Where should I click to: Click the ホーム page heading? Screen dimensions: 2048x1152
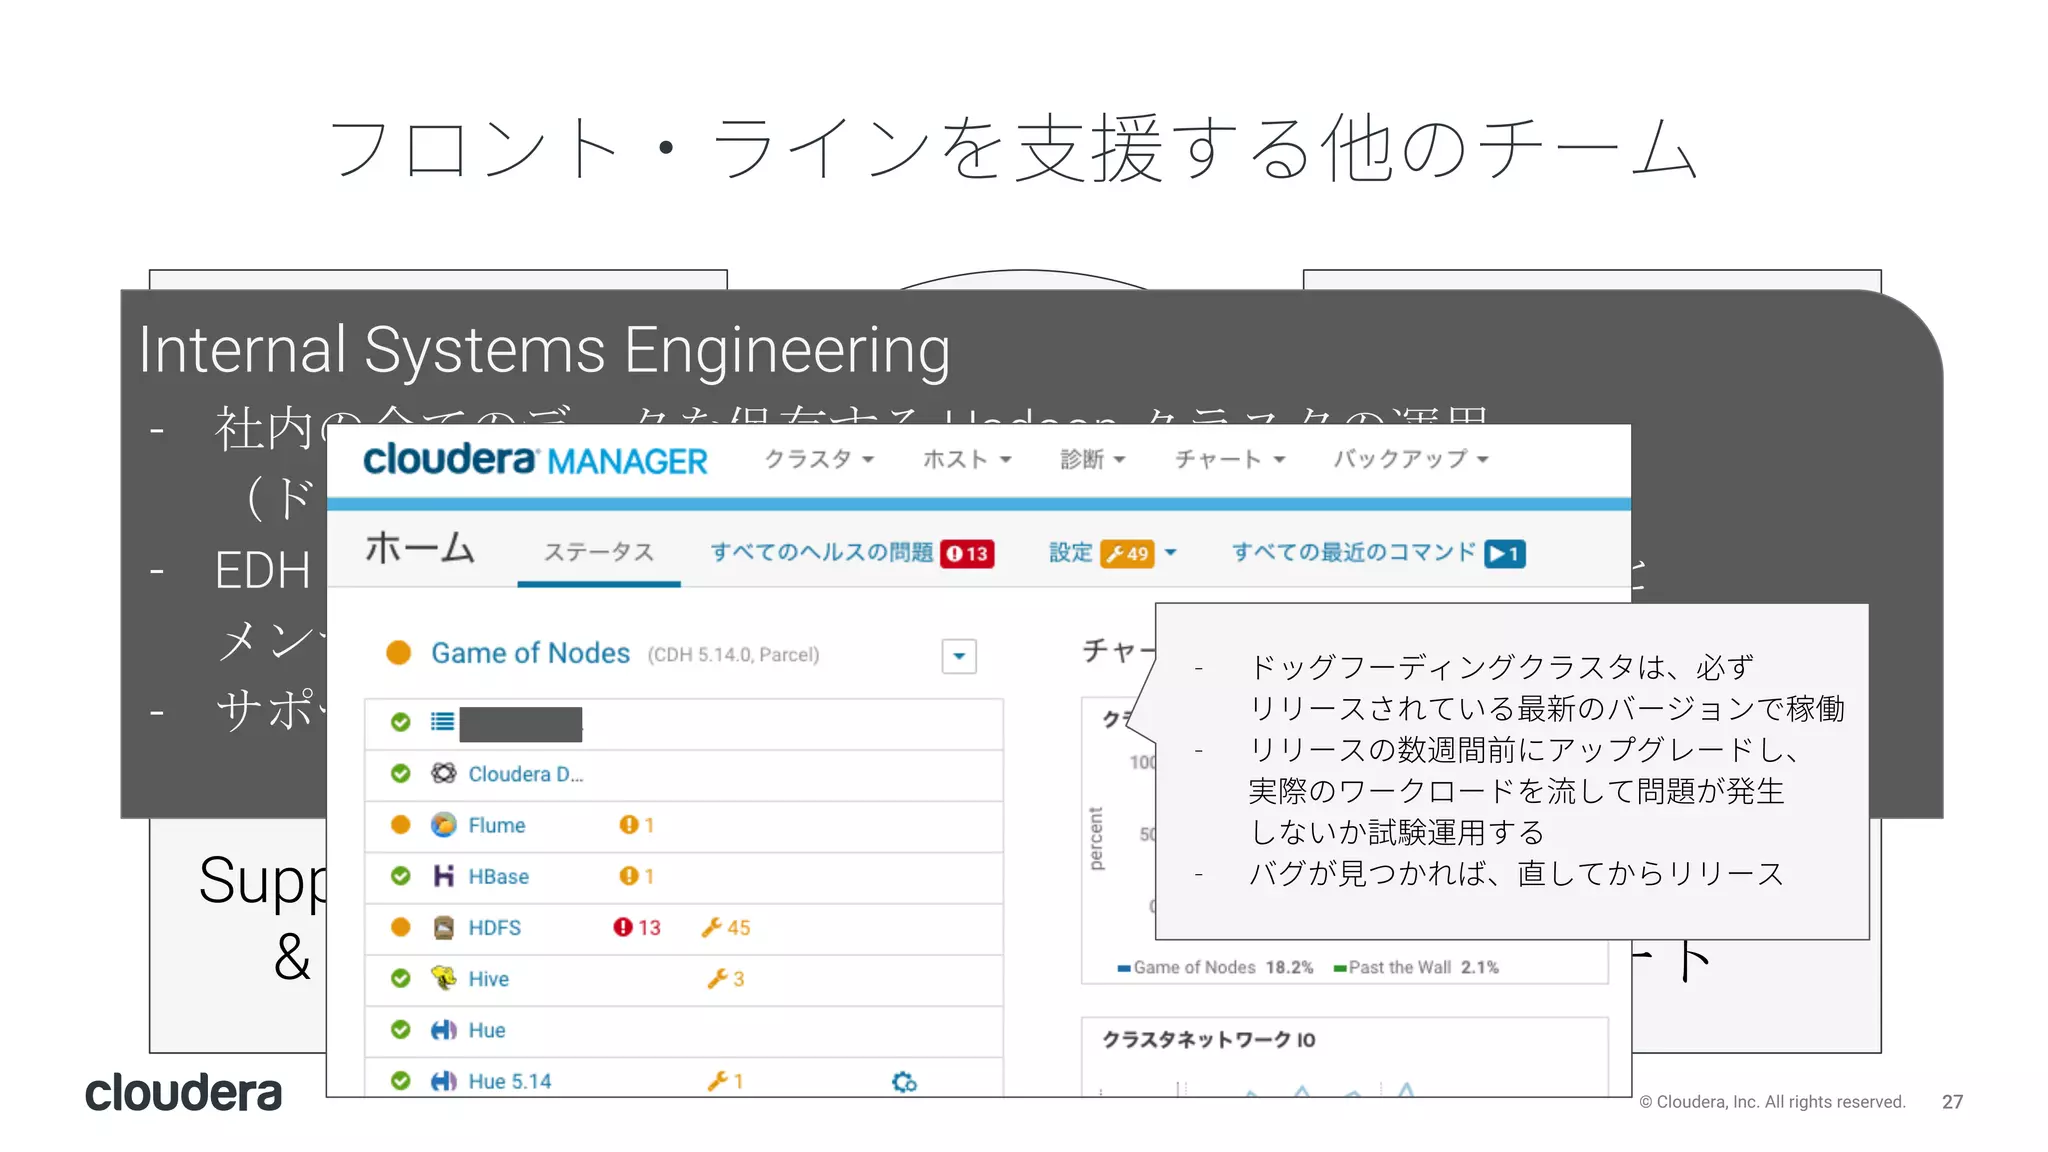(419, 548)
